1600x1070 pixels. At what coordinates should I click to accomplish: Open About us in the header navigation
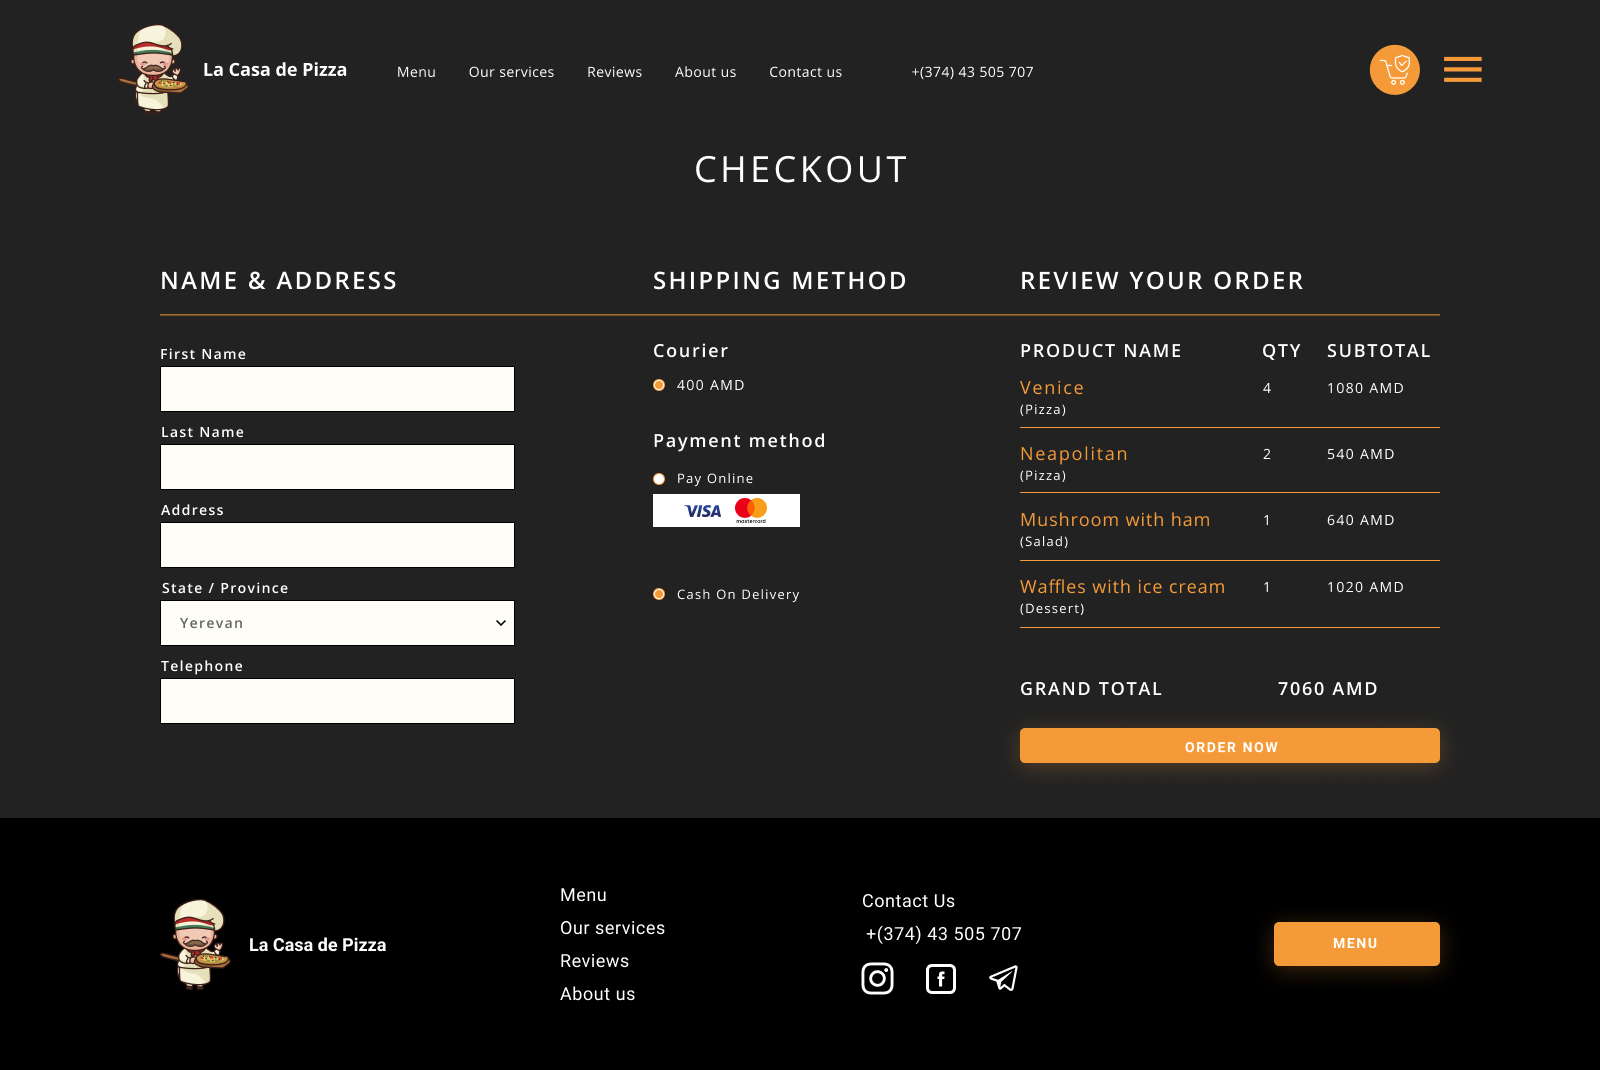pos(705,72)
